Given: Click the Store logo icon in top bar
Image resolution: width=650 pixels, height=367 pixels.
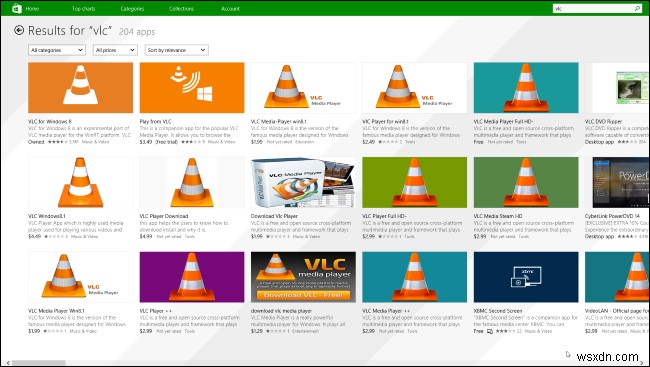Looking at the screenshot, I should (x=17, y=8).
